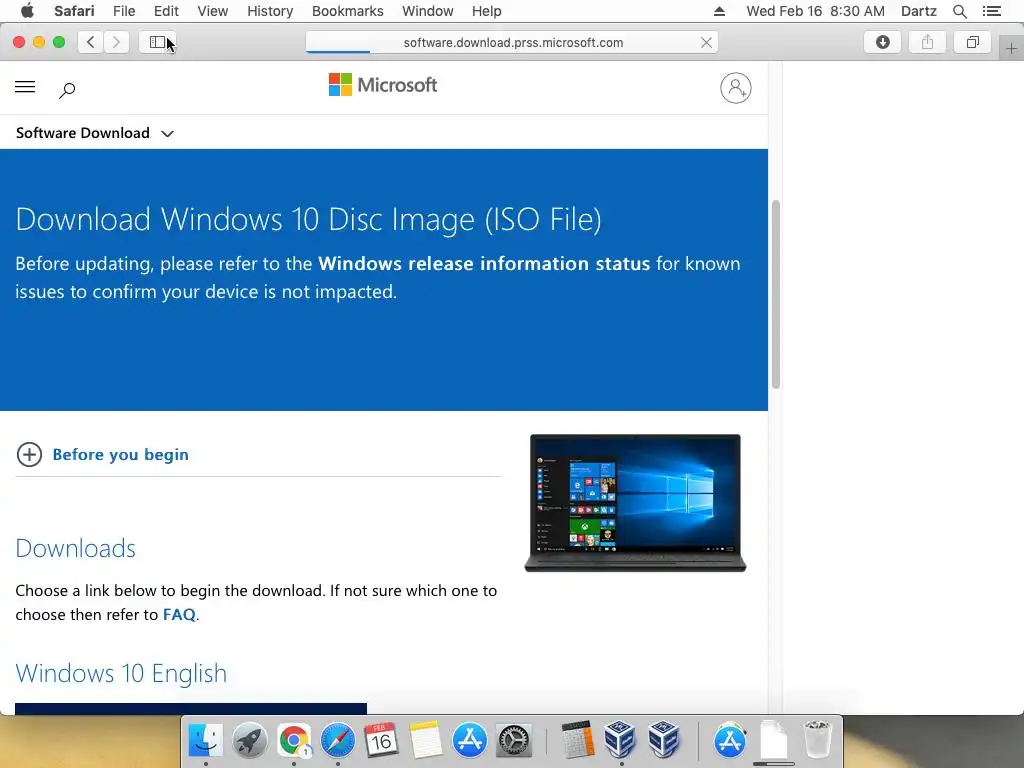1024x768 pixels.
Task: Expand the Before you begin section
Action: [103, 455]
